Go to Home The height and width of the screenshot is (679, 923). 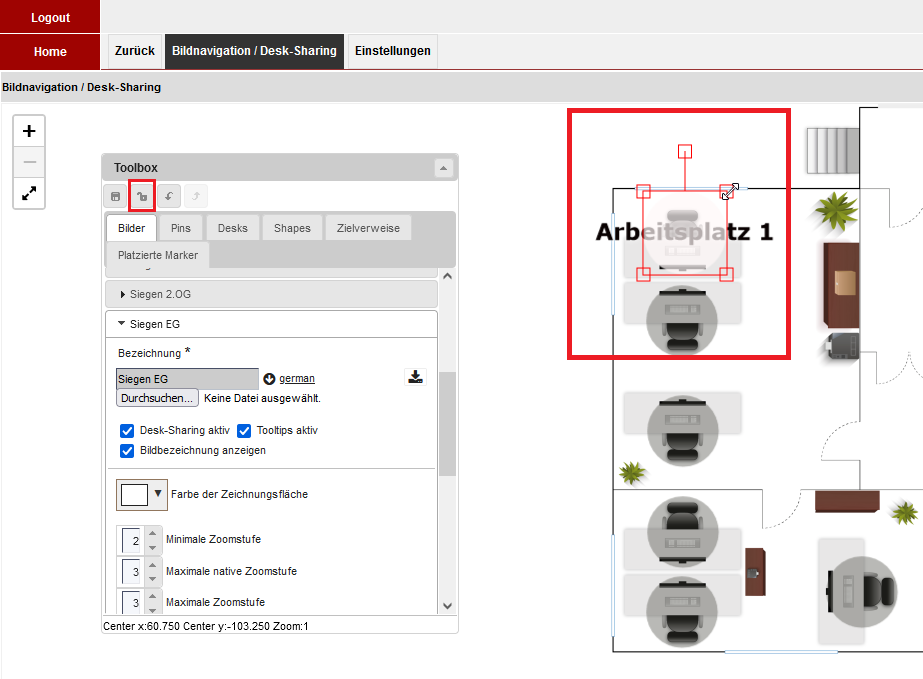point(50,51)
